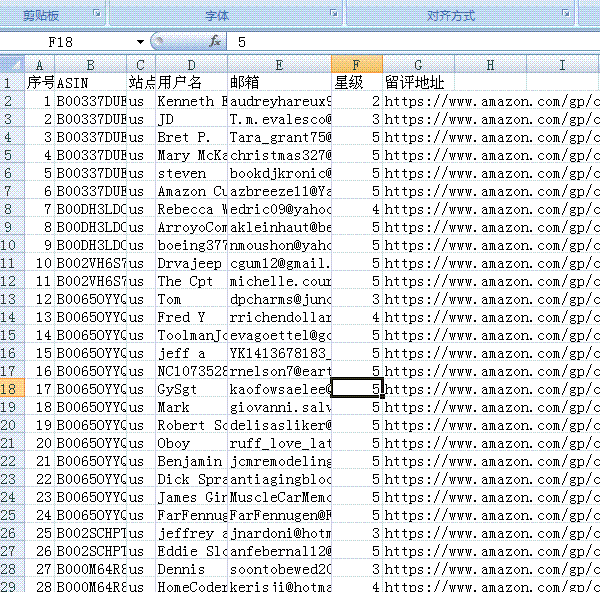Click the Insert Function fx button
The height and width of the screenshot is (600, 600).
[x=215, y=41]
